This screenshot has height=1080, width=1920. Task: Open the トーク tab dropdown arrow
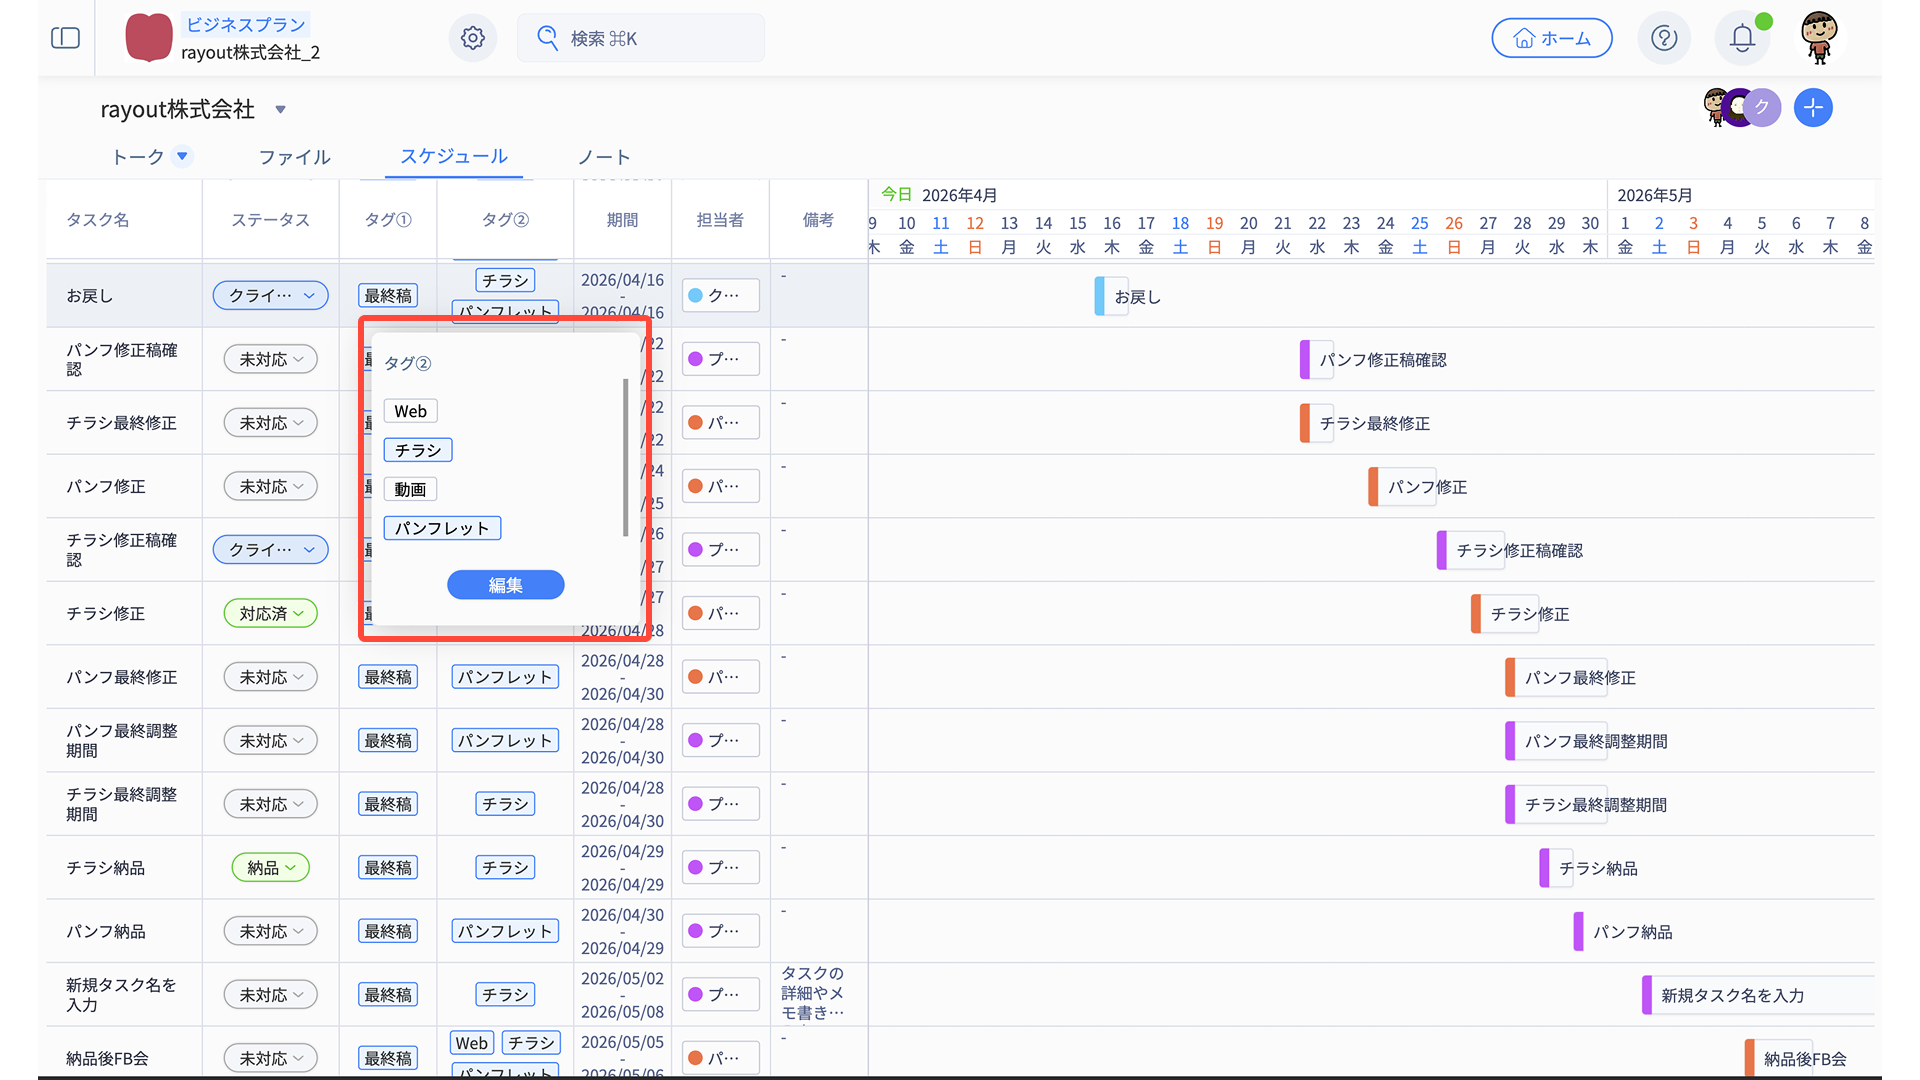tap(182, 156)
